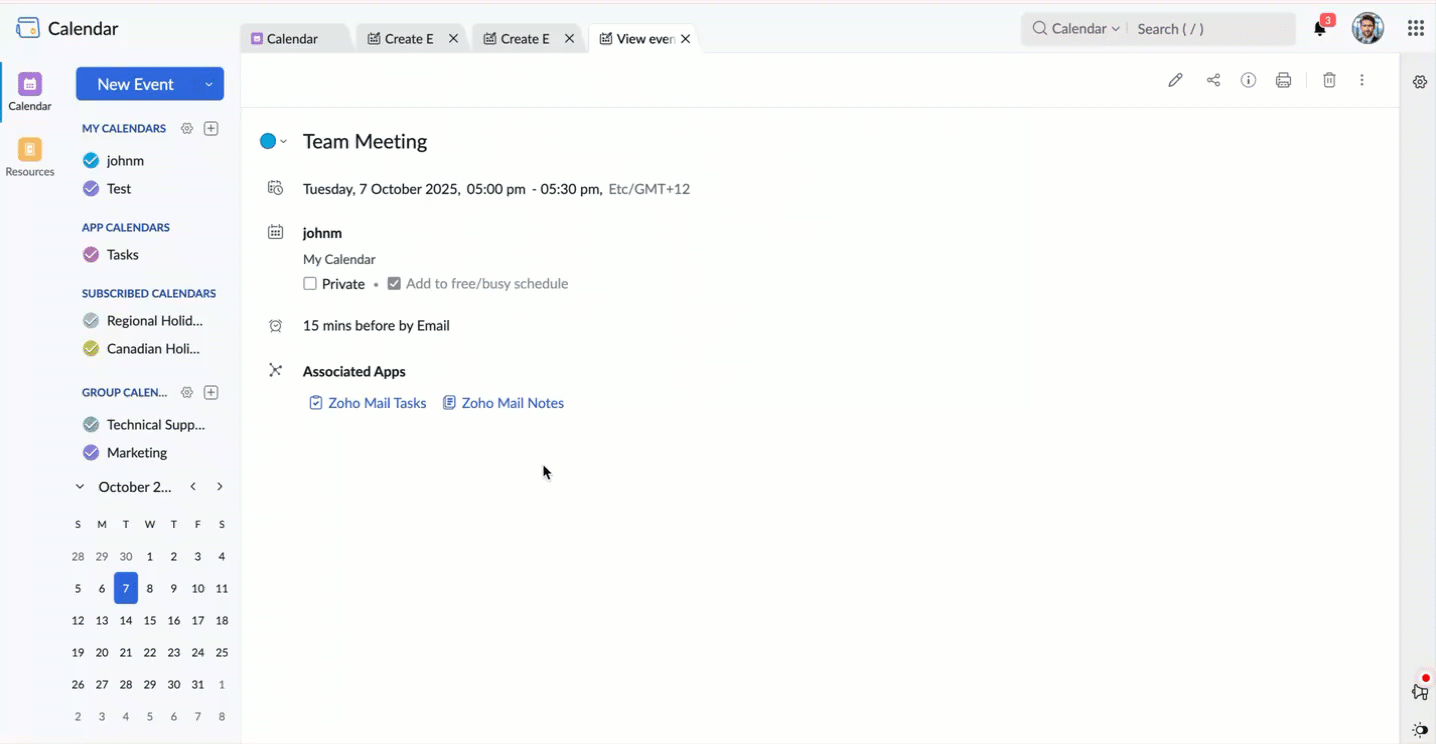Open Calendar settings gear icon
Viewport: 1436px width, 744px height.
coord(1419,82)
